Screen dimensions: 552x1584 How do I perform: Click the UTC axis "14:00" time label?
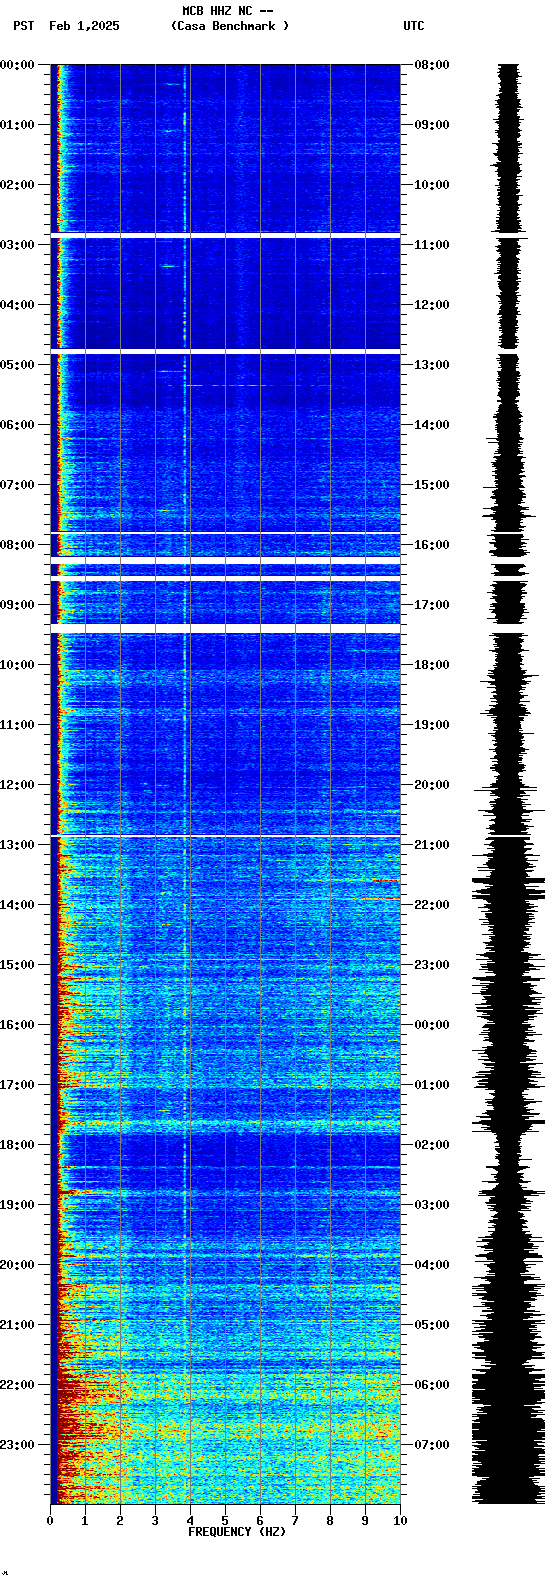(432, 425)
